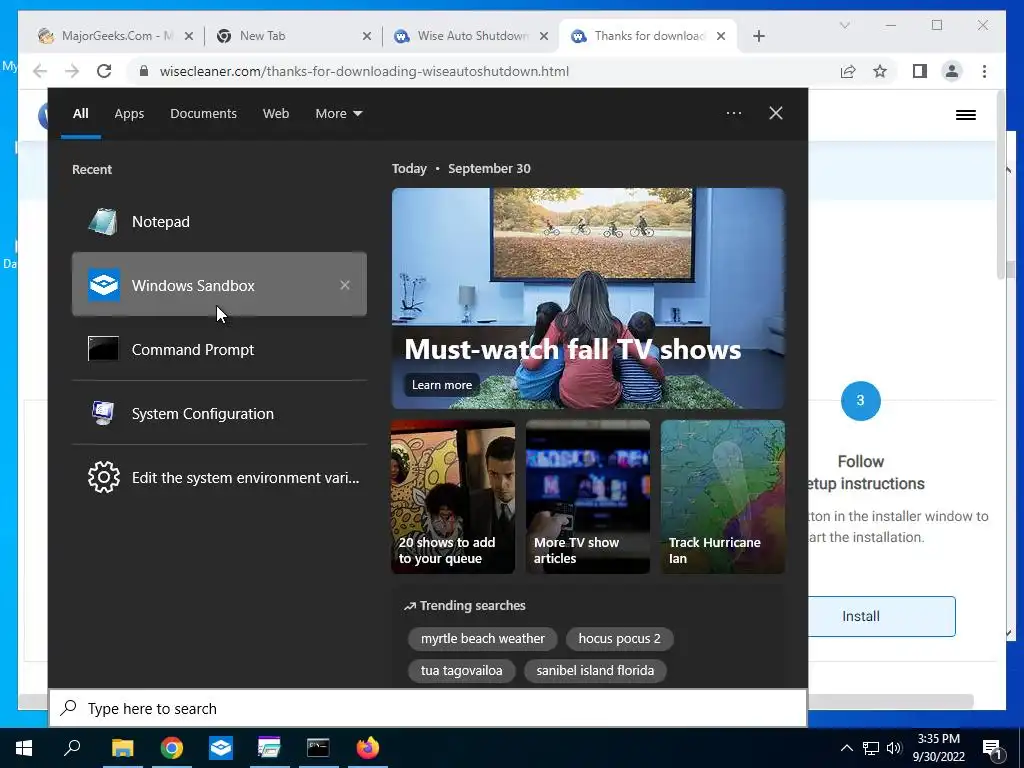Open search panel options ellipsis menu
Viewport: 1024px width, 768px height.
pyautogui.click(x=733, y=113)
